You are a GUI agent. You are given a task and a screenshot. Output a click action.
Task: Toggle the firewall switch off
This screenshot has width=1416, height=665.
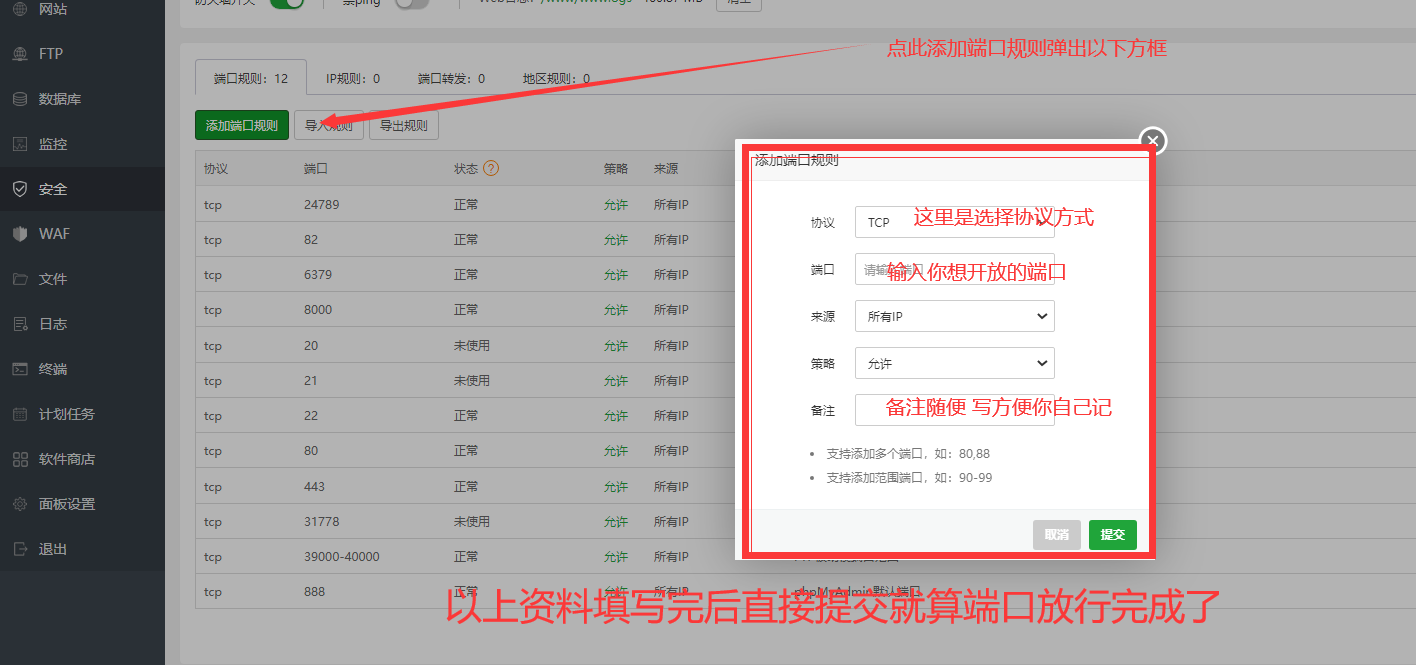(x=287, y=3)
